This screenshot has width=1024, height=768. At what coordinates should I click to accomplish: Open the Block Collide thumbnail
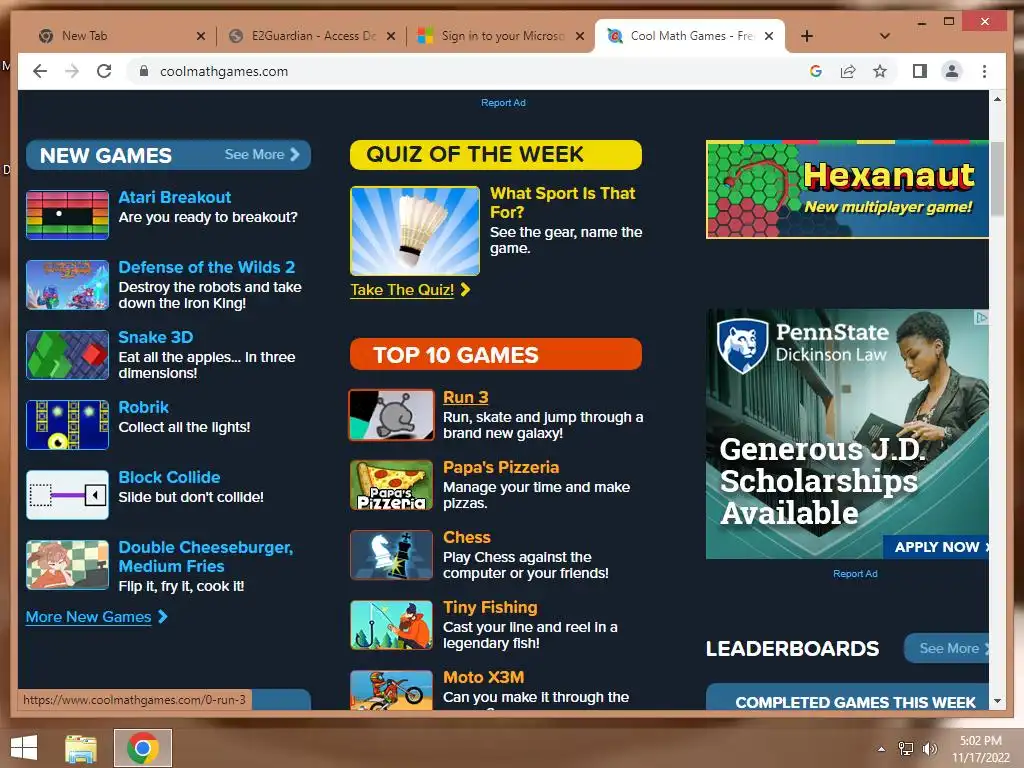click(67, 494)
